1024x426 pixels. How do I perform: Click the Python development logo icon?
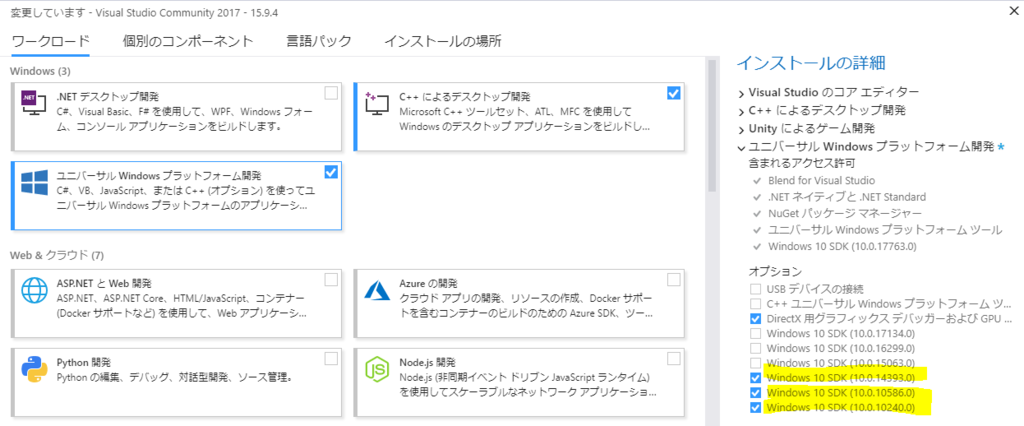[x=35, y=369]
